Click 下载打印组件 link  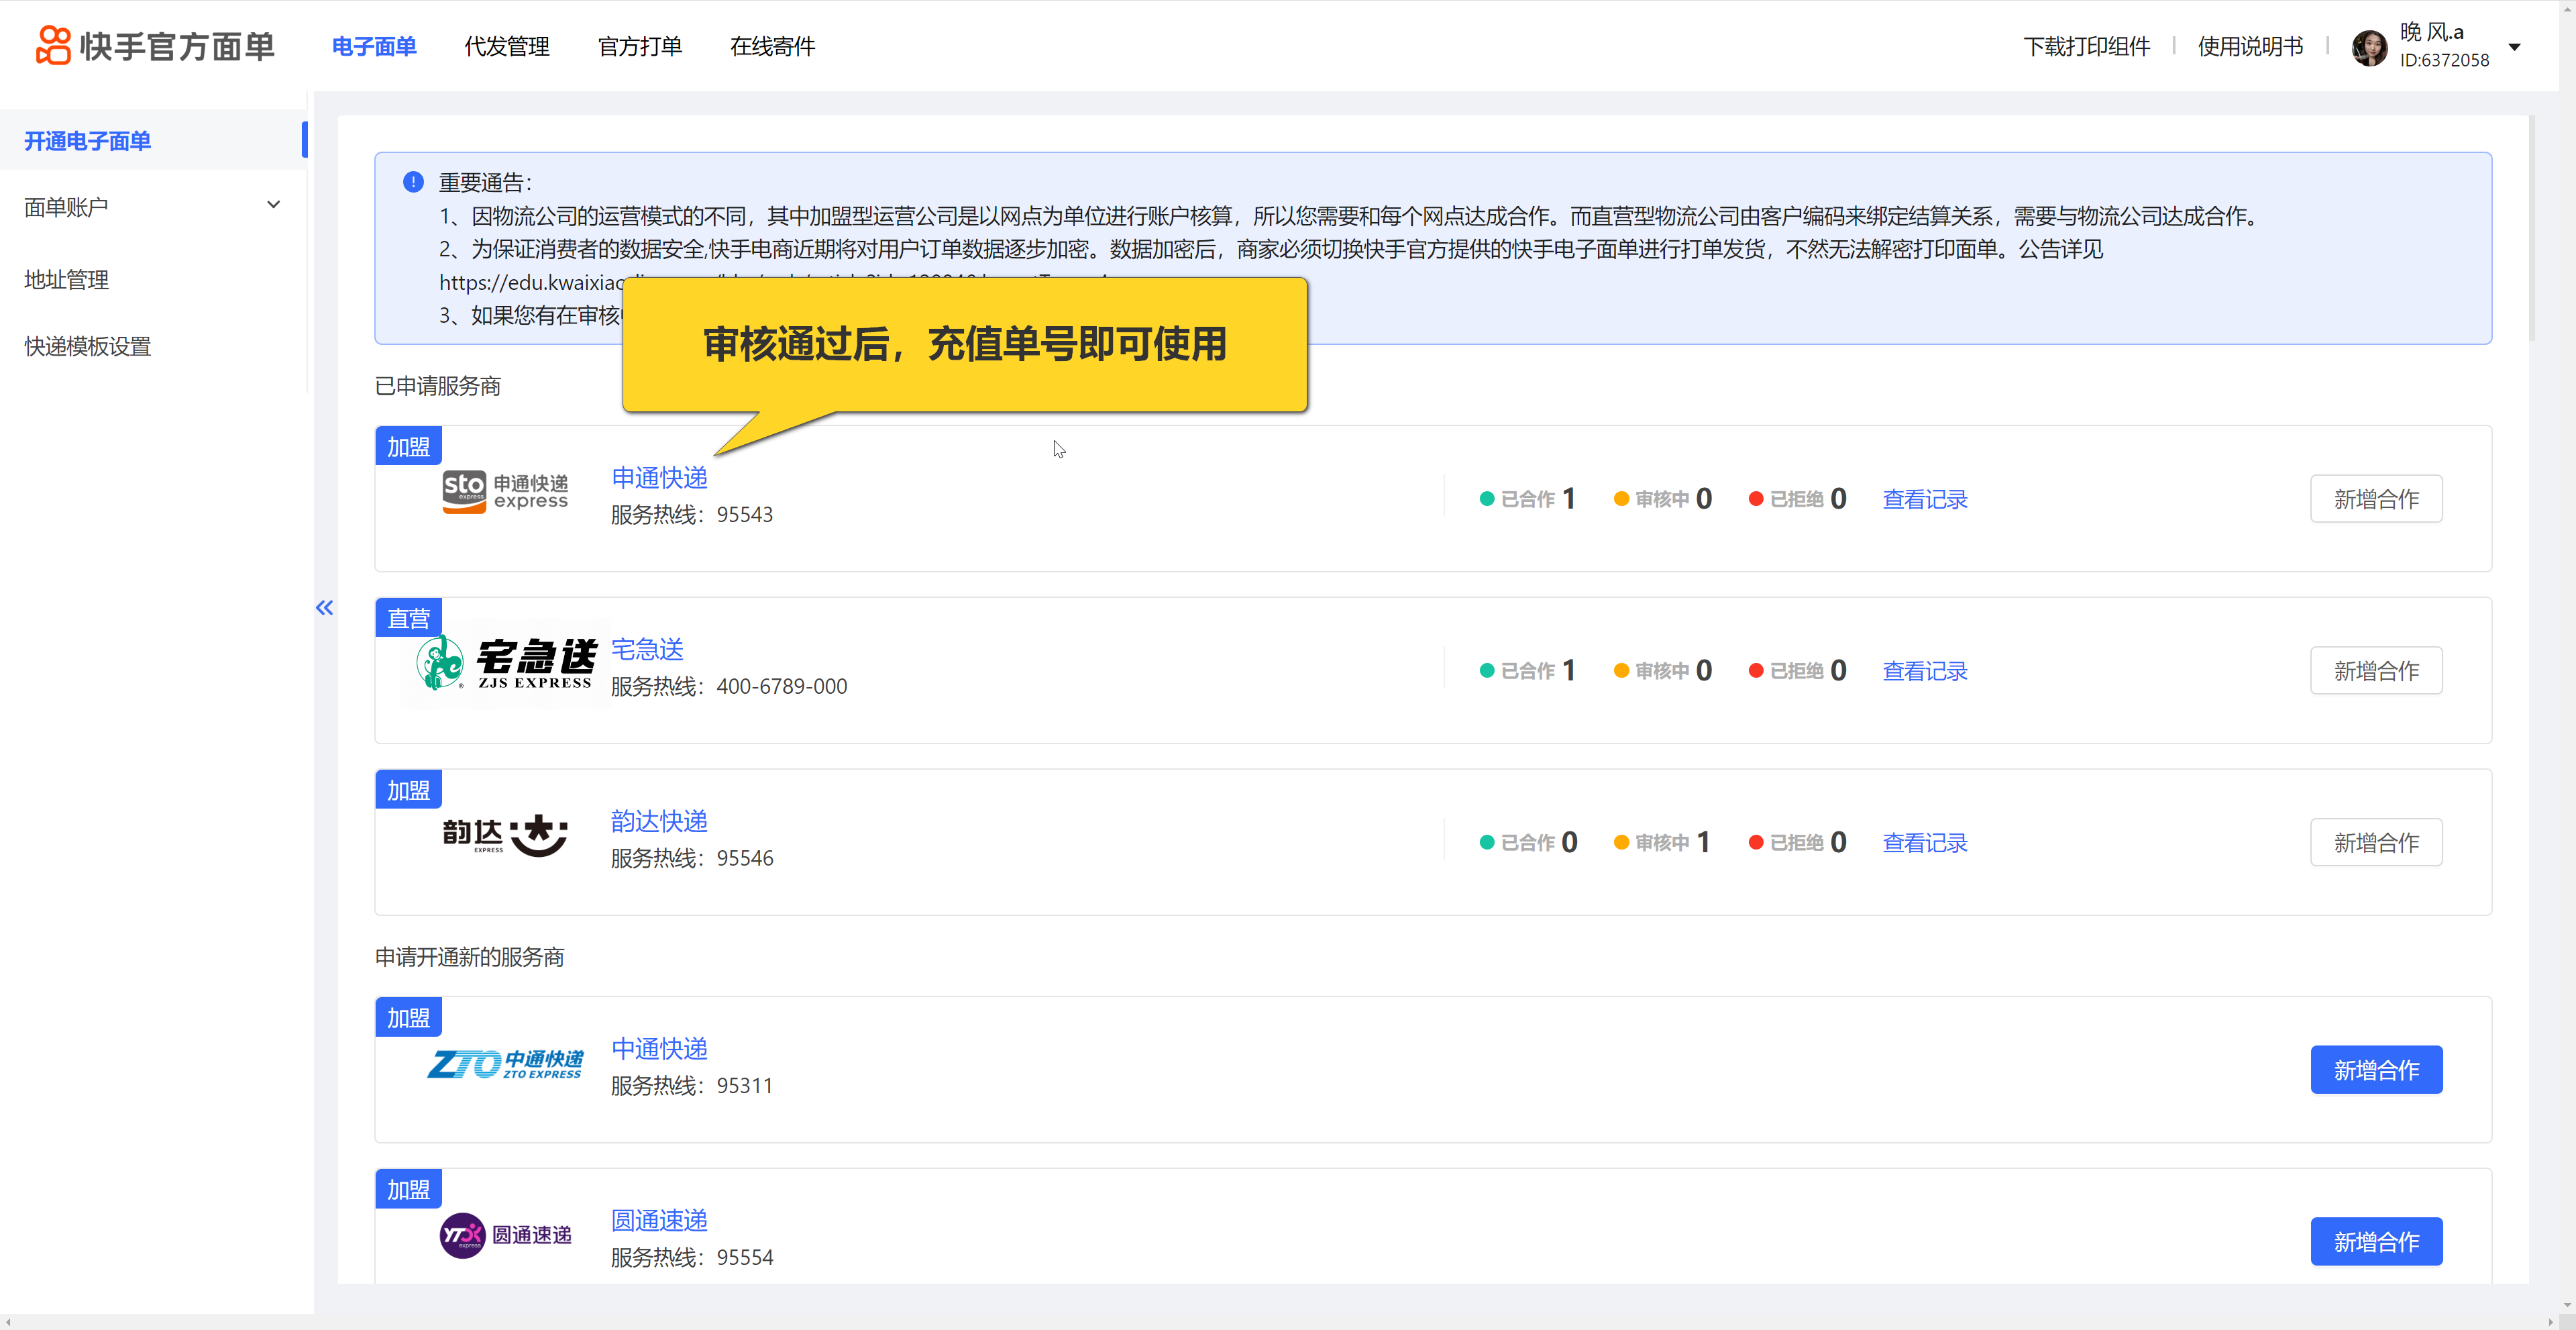[x=2086, y=47]
